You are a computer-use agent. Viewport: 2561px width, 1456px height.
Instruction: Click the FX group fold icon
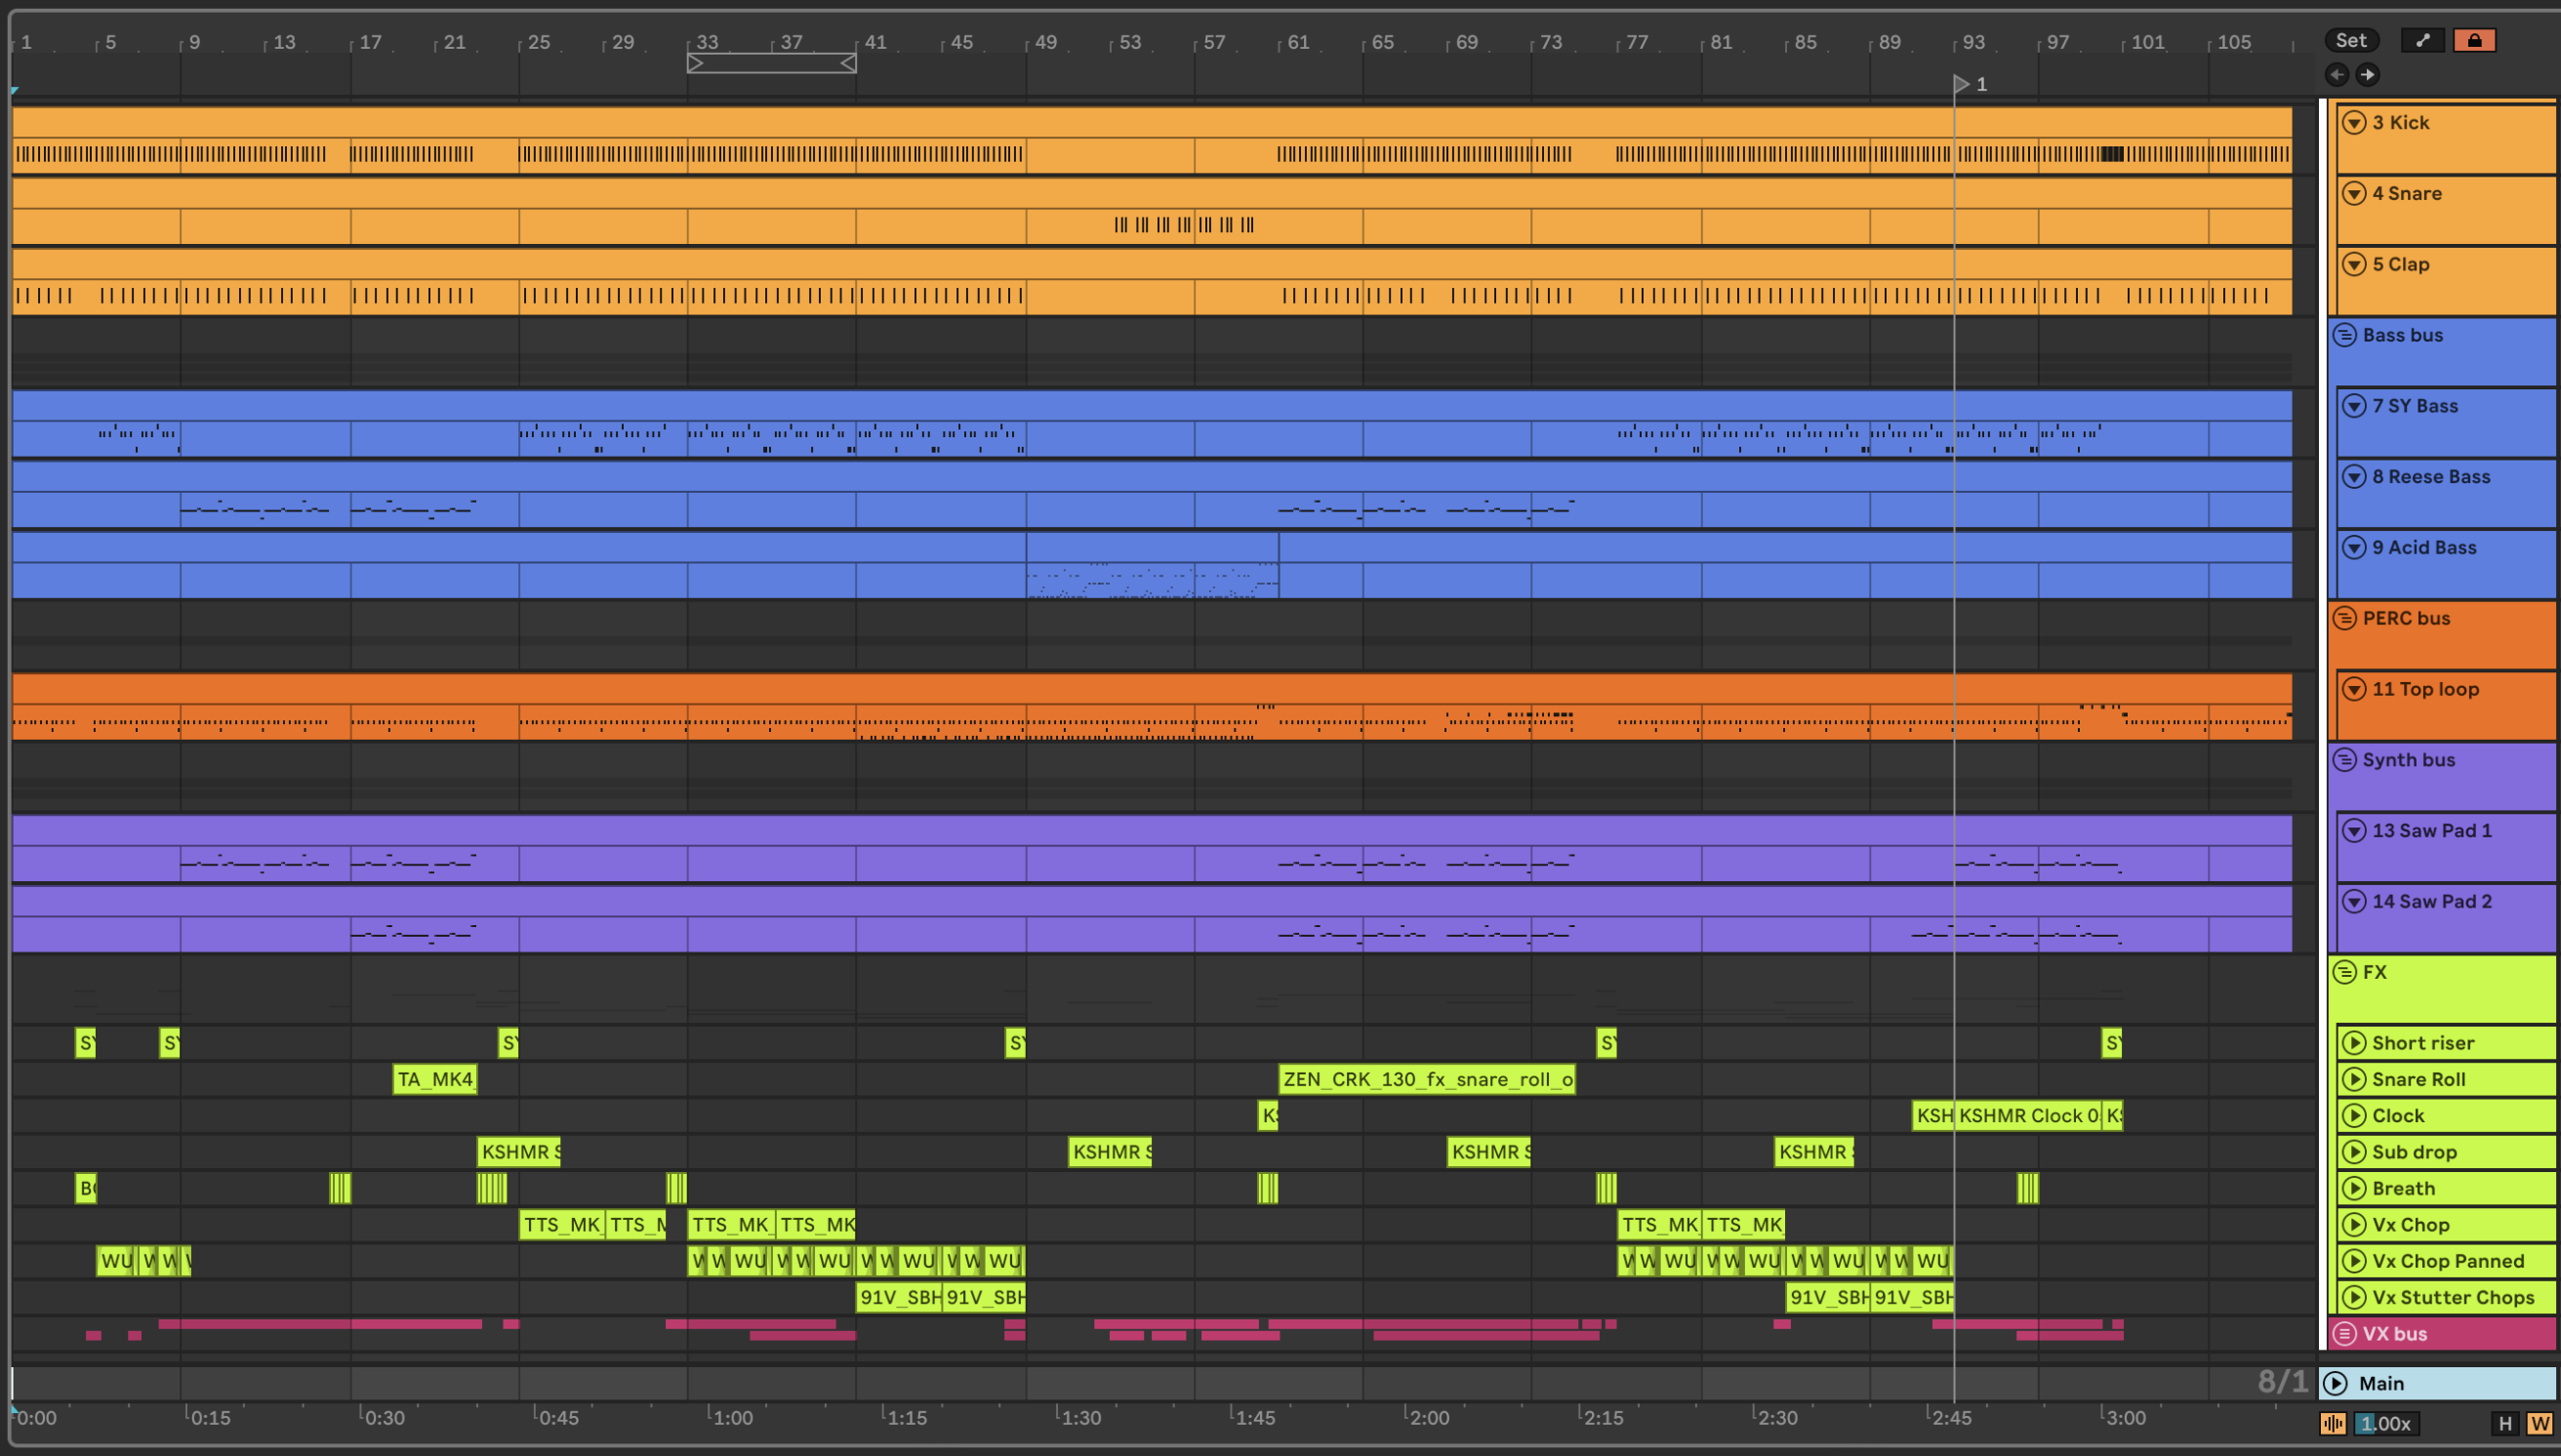[x=2344, y=972]
